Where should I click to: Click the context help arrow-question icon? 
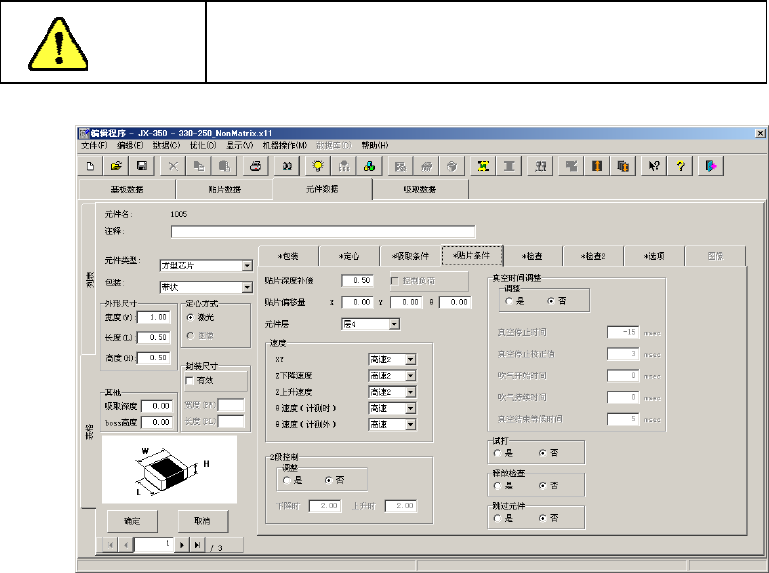coord(655,167)
